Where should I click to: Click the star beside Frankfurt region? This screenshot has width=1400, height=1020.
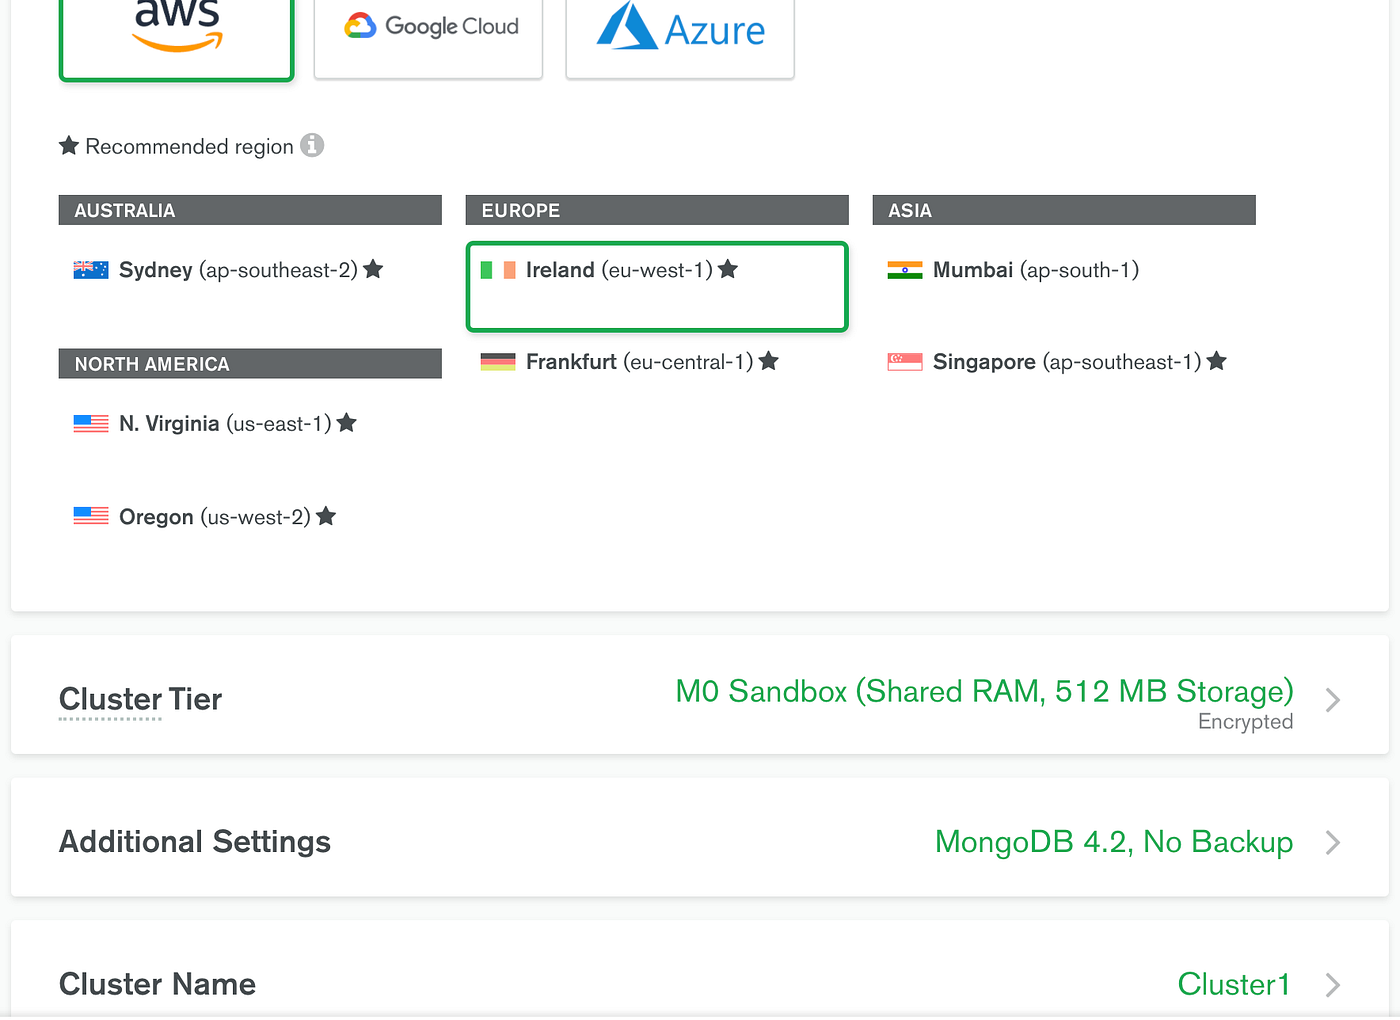(x=768, y=361)
